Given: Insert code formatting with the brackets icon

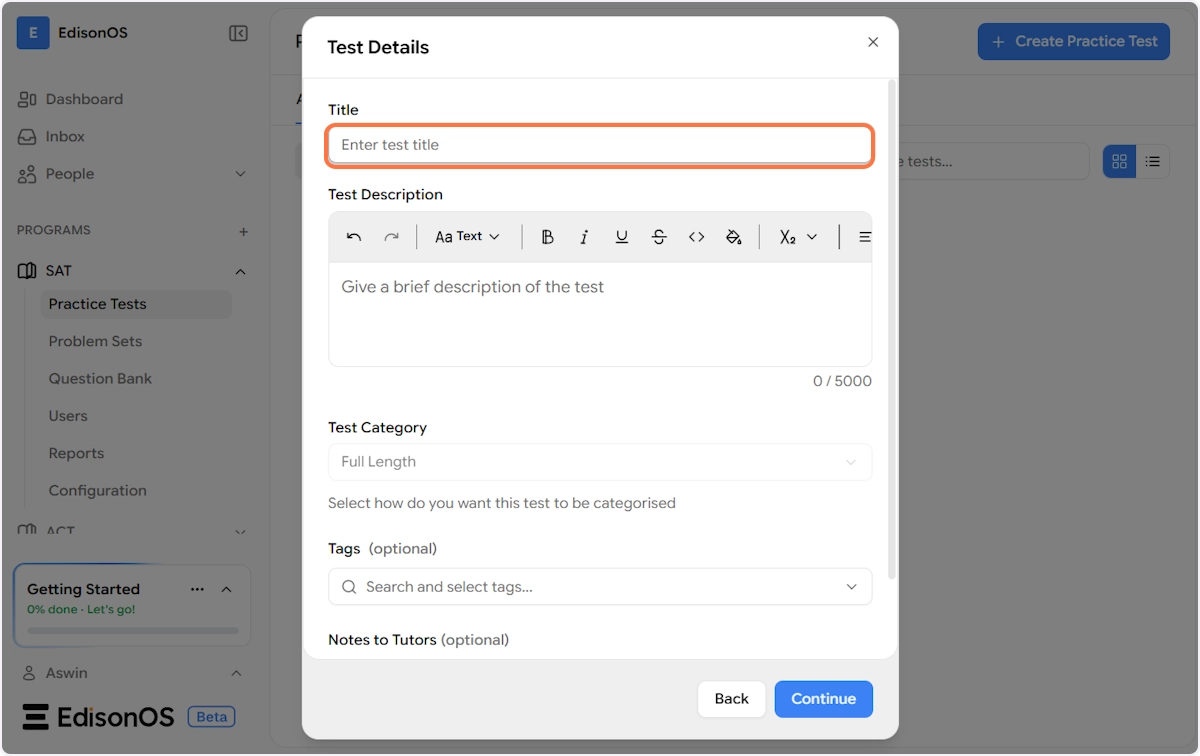Looking at the screenshot, I should pyautogui.click(x=696, y=237).
